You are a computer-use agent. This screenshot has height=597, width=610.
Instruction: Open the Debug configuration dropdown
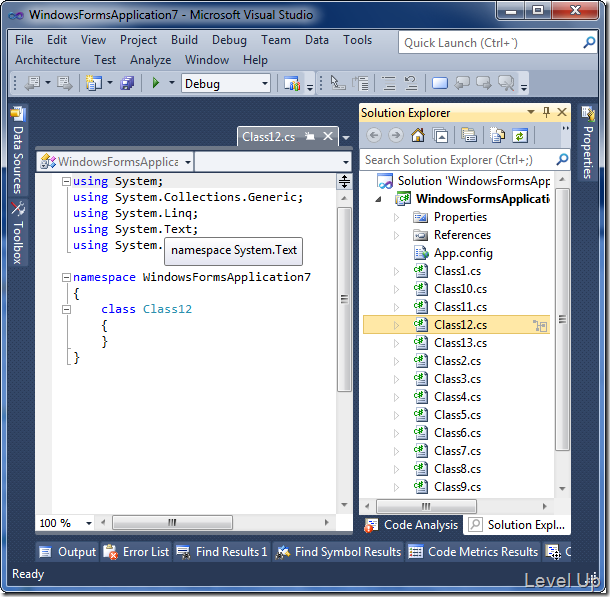pos(265,83)
